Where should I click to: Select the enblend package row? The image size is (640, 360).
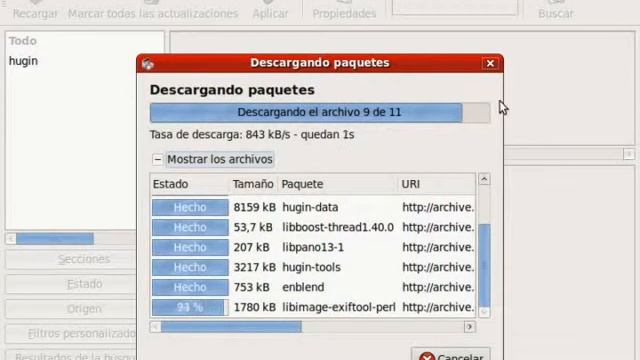pyautogui.click(x=313, y=287)
